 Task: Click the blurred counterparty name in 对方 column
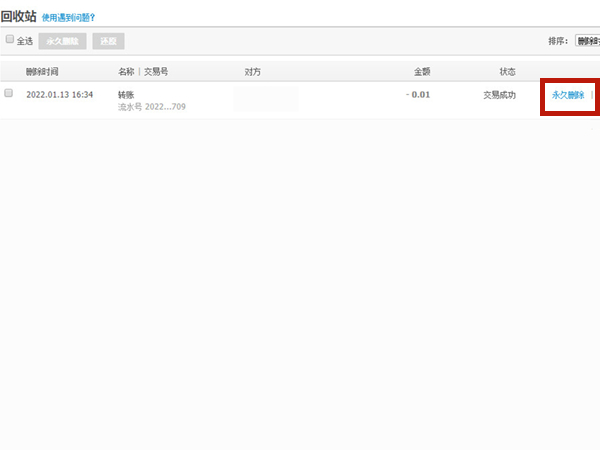coord(266,99)
